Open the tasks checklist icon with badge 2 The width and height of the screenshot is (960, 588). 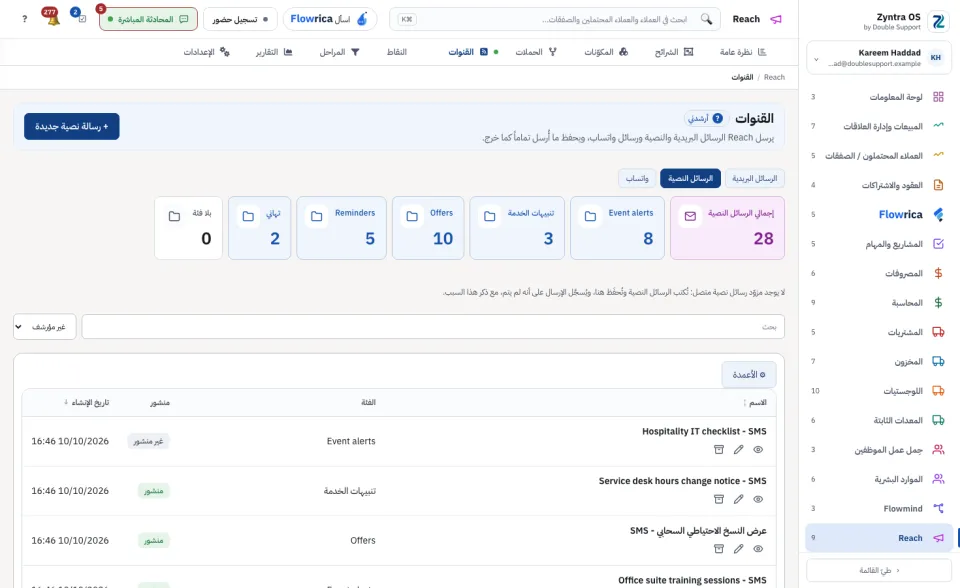point(82,18)
